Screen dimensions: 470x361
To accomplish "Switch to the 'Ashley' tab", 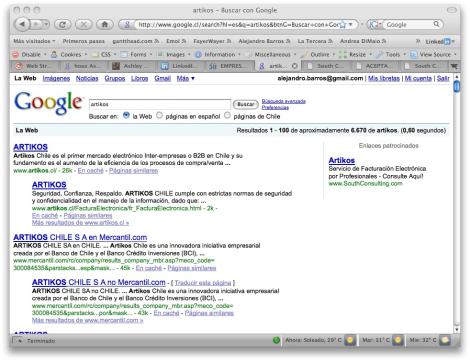I will 132,66.
